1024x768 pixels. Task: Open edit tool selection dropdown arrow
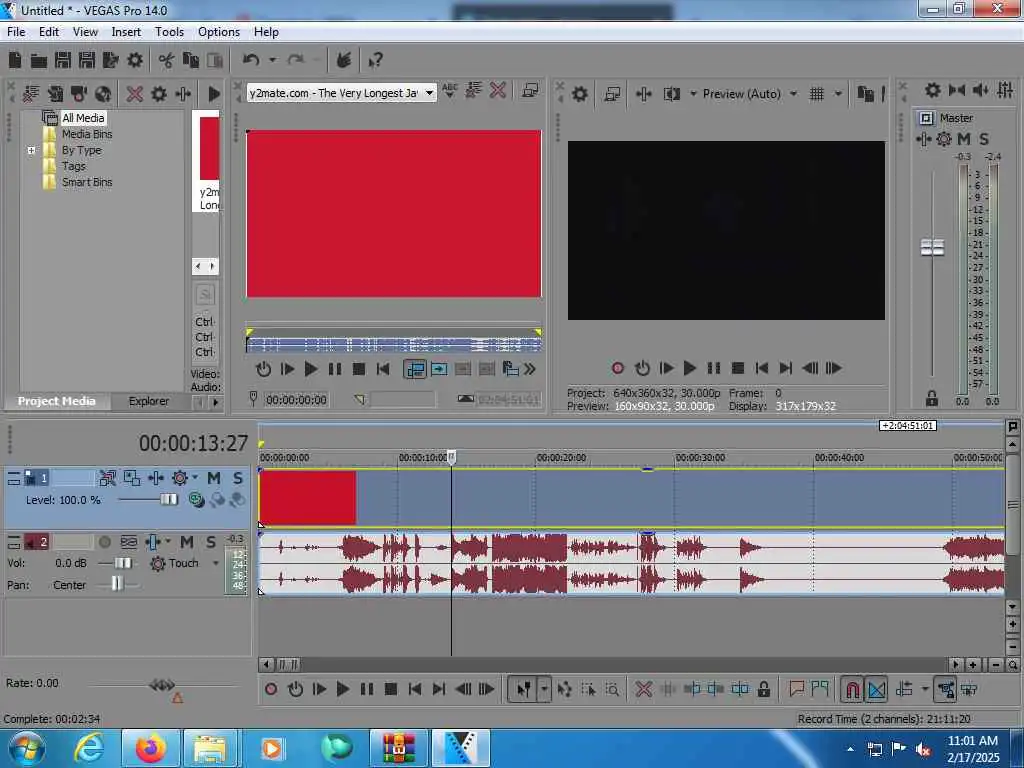tap(544, 689)
